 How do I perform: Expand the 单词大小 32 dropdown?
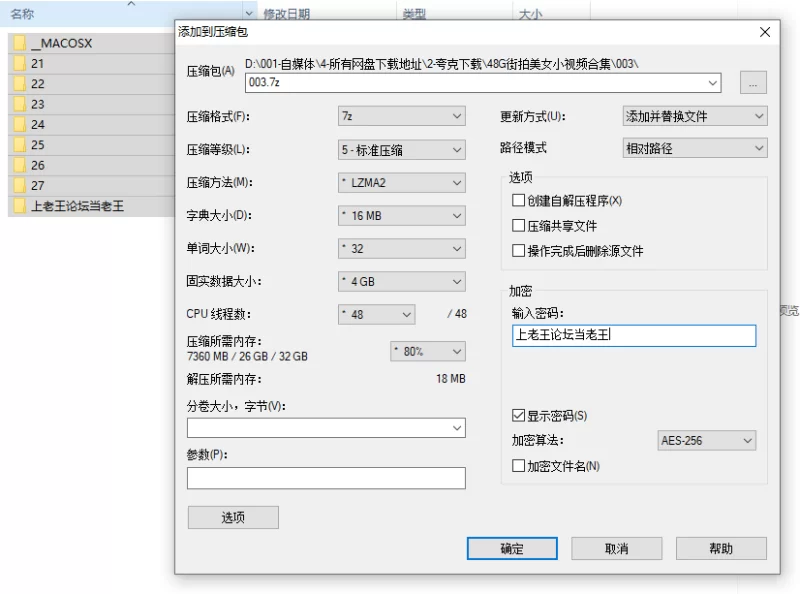[x=402, y=249]
